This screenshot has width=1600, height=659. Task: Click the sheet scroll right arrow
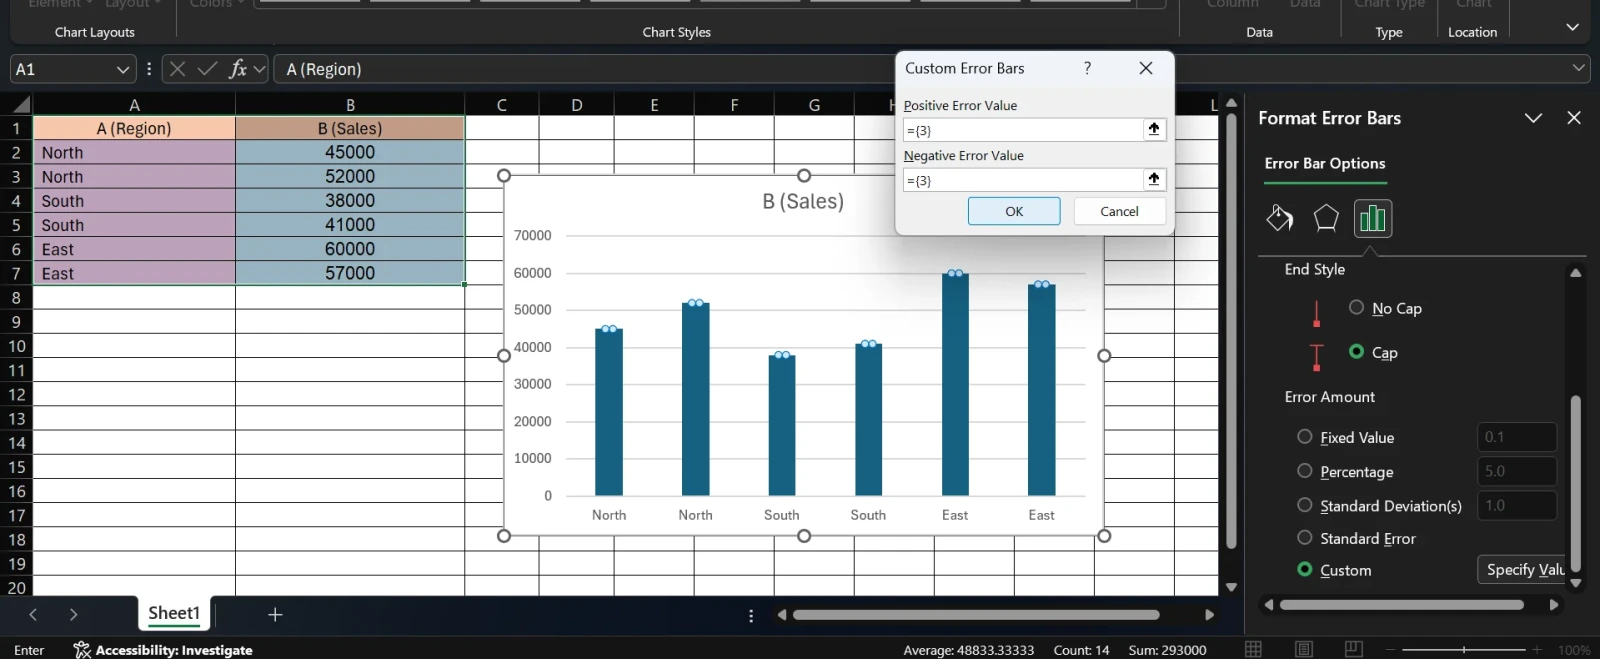pyautogui.click(x=1209, y=615)
